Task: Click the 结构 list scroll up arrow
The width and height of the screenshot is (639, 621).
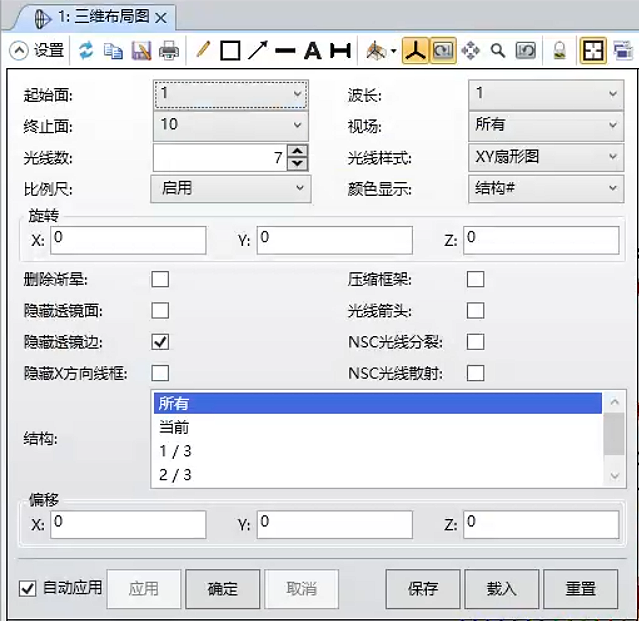Action: pos(614,402)
